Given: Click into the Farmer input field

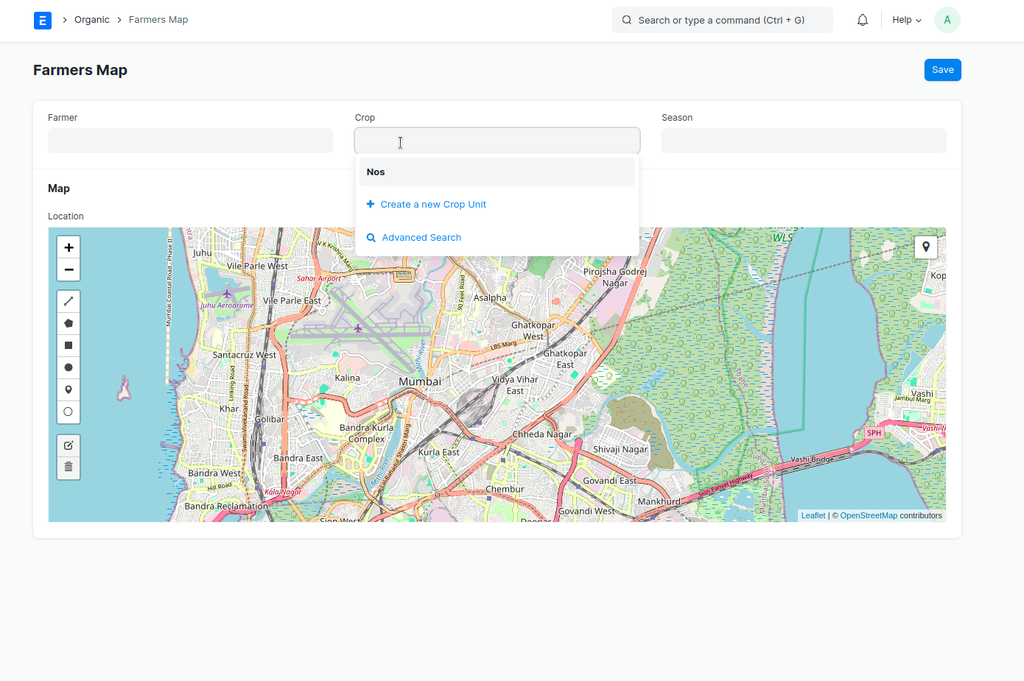Looking at the screenshot, I should tap(190, 141).
